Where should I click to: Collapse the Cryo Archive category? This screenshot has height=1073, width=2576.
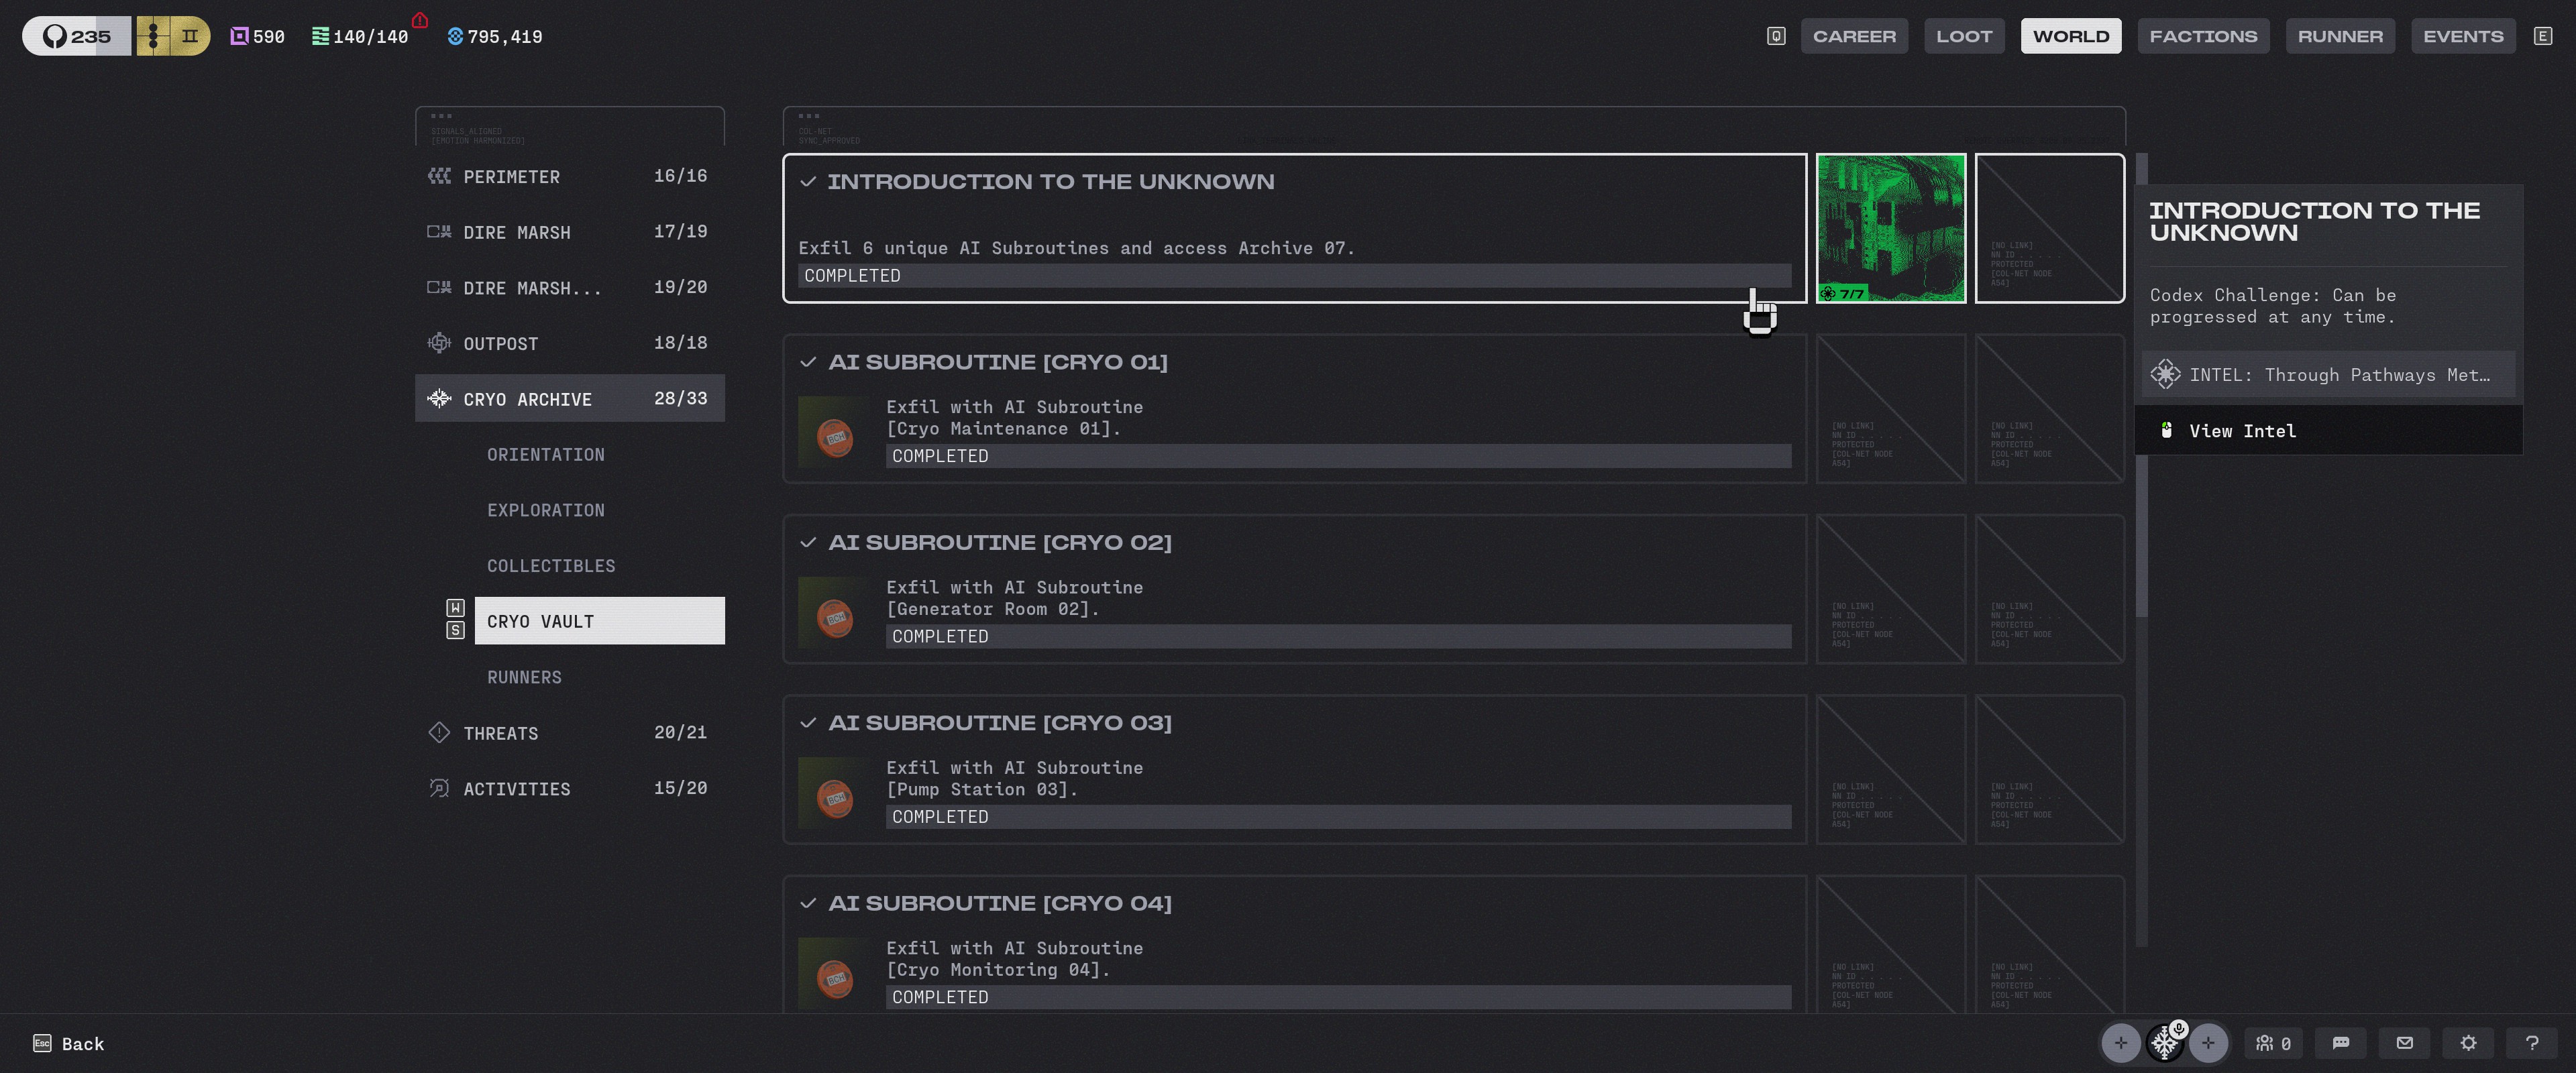[x=570, y=398]
